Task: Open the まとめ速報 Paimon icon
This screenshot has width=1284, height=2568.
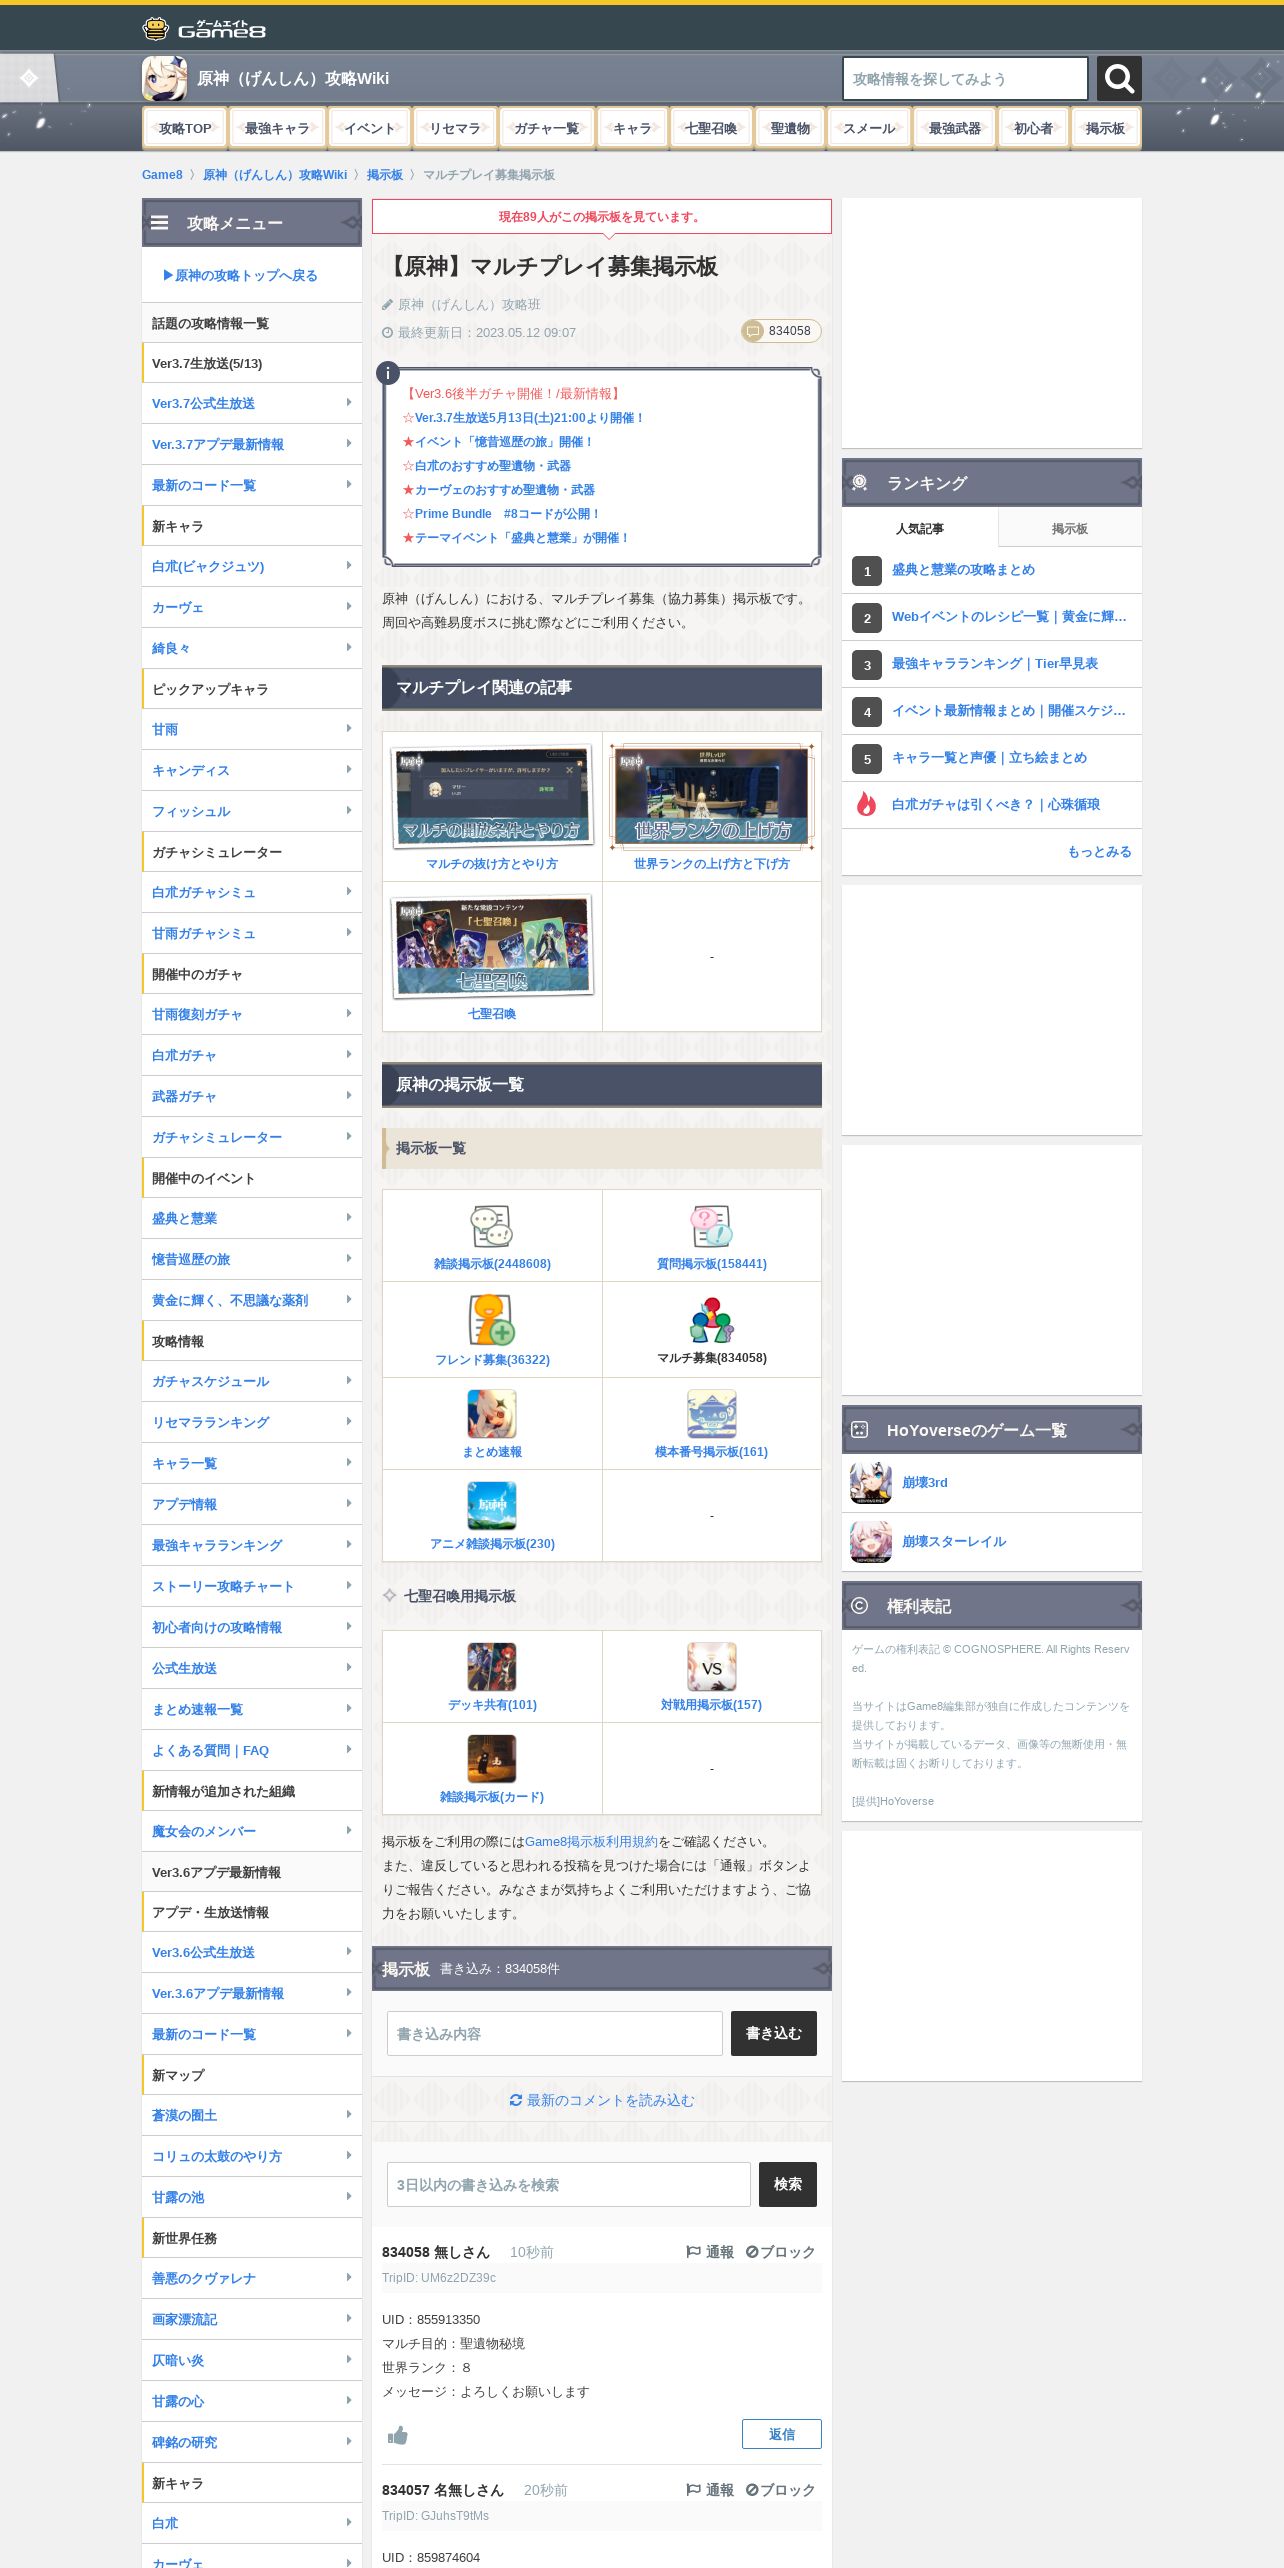Action: click(492, 1414)
